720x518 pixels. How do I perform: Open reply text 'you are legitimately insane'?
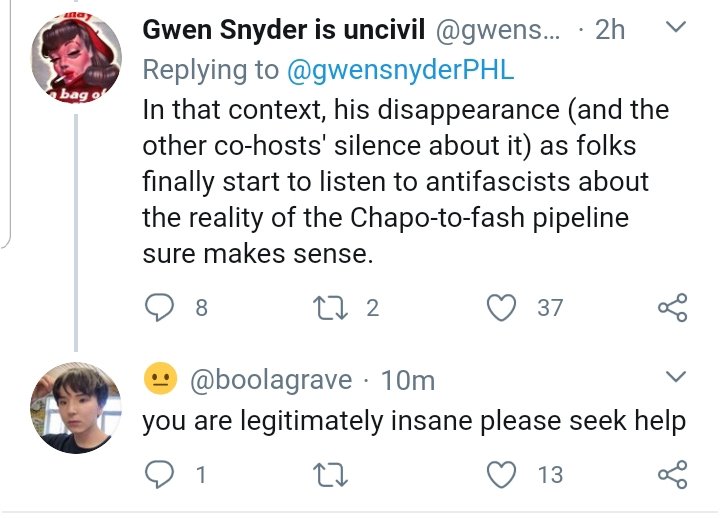click(413, 421)
